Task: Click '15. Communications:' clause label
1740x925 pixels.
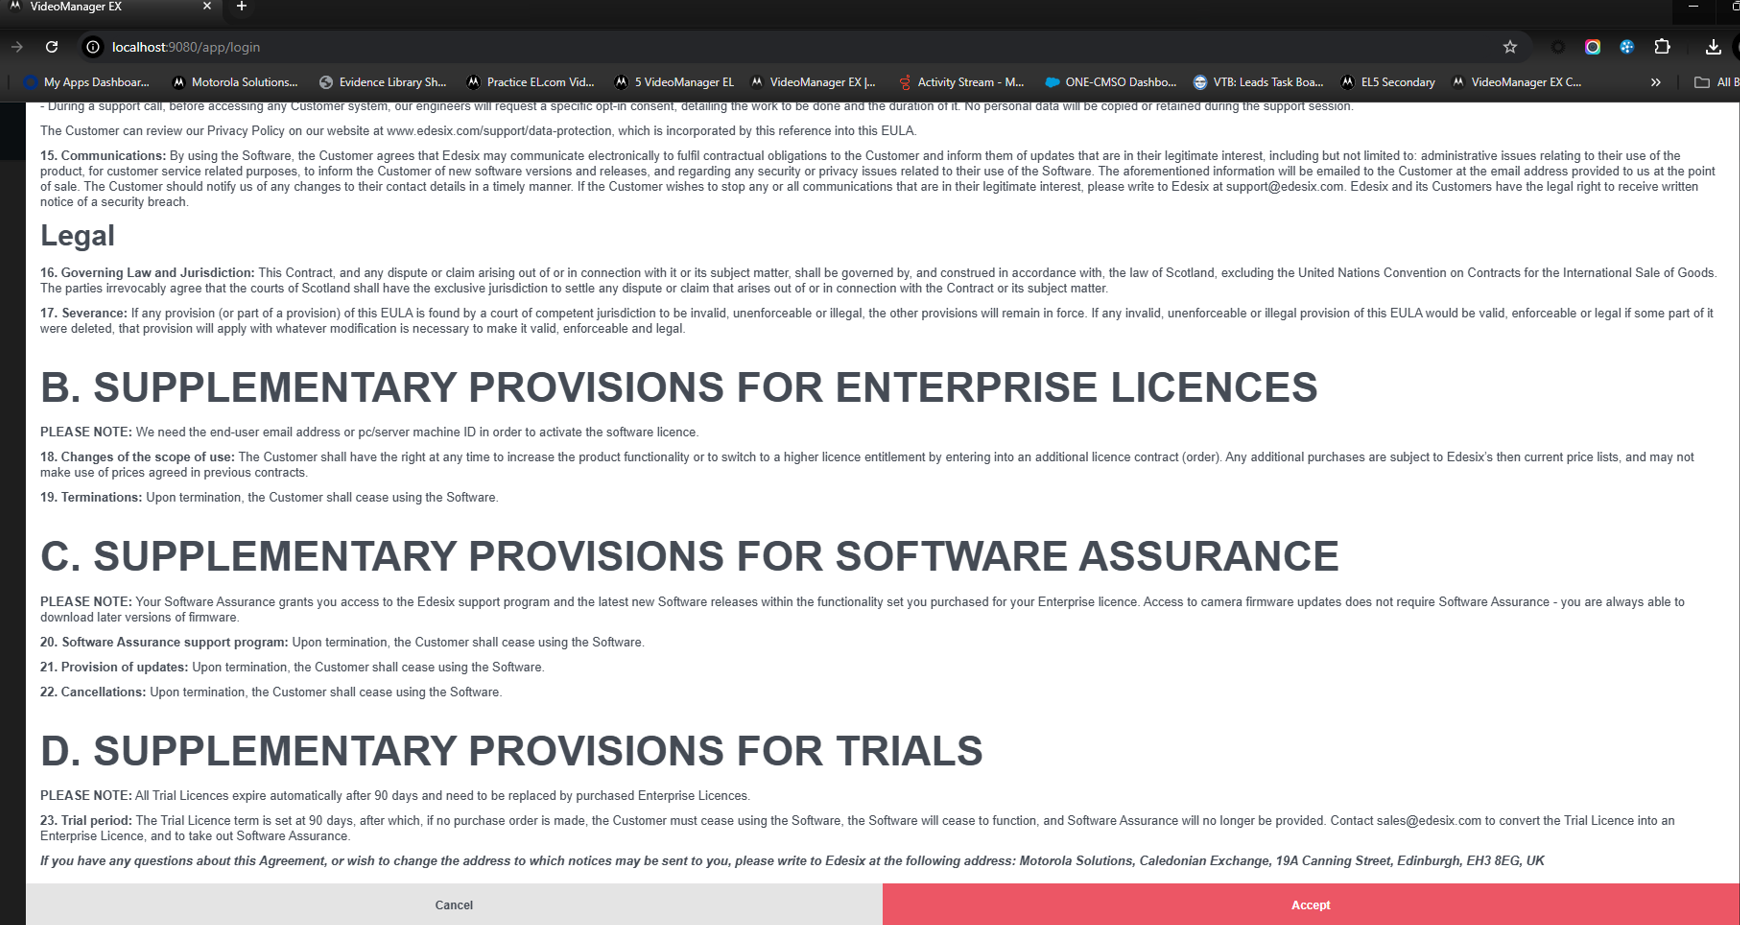Action: point(103,156)
